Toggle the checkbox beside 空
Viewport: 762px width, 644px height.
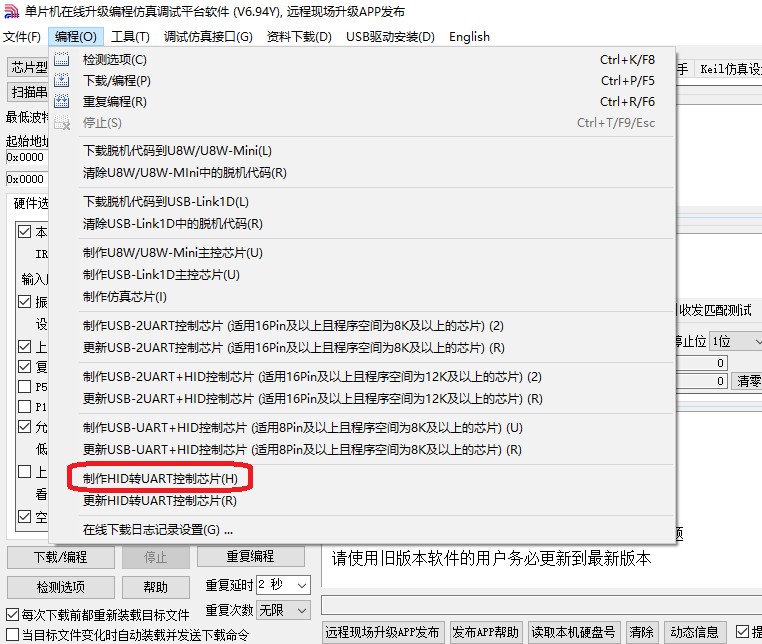tap(24, 516)
